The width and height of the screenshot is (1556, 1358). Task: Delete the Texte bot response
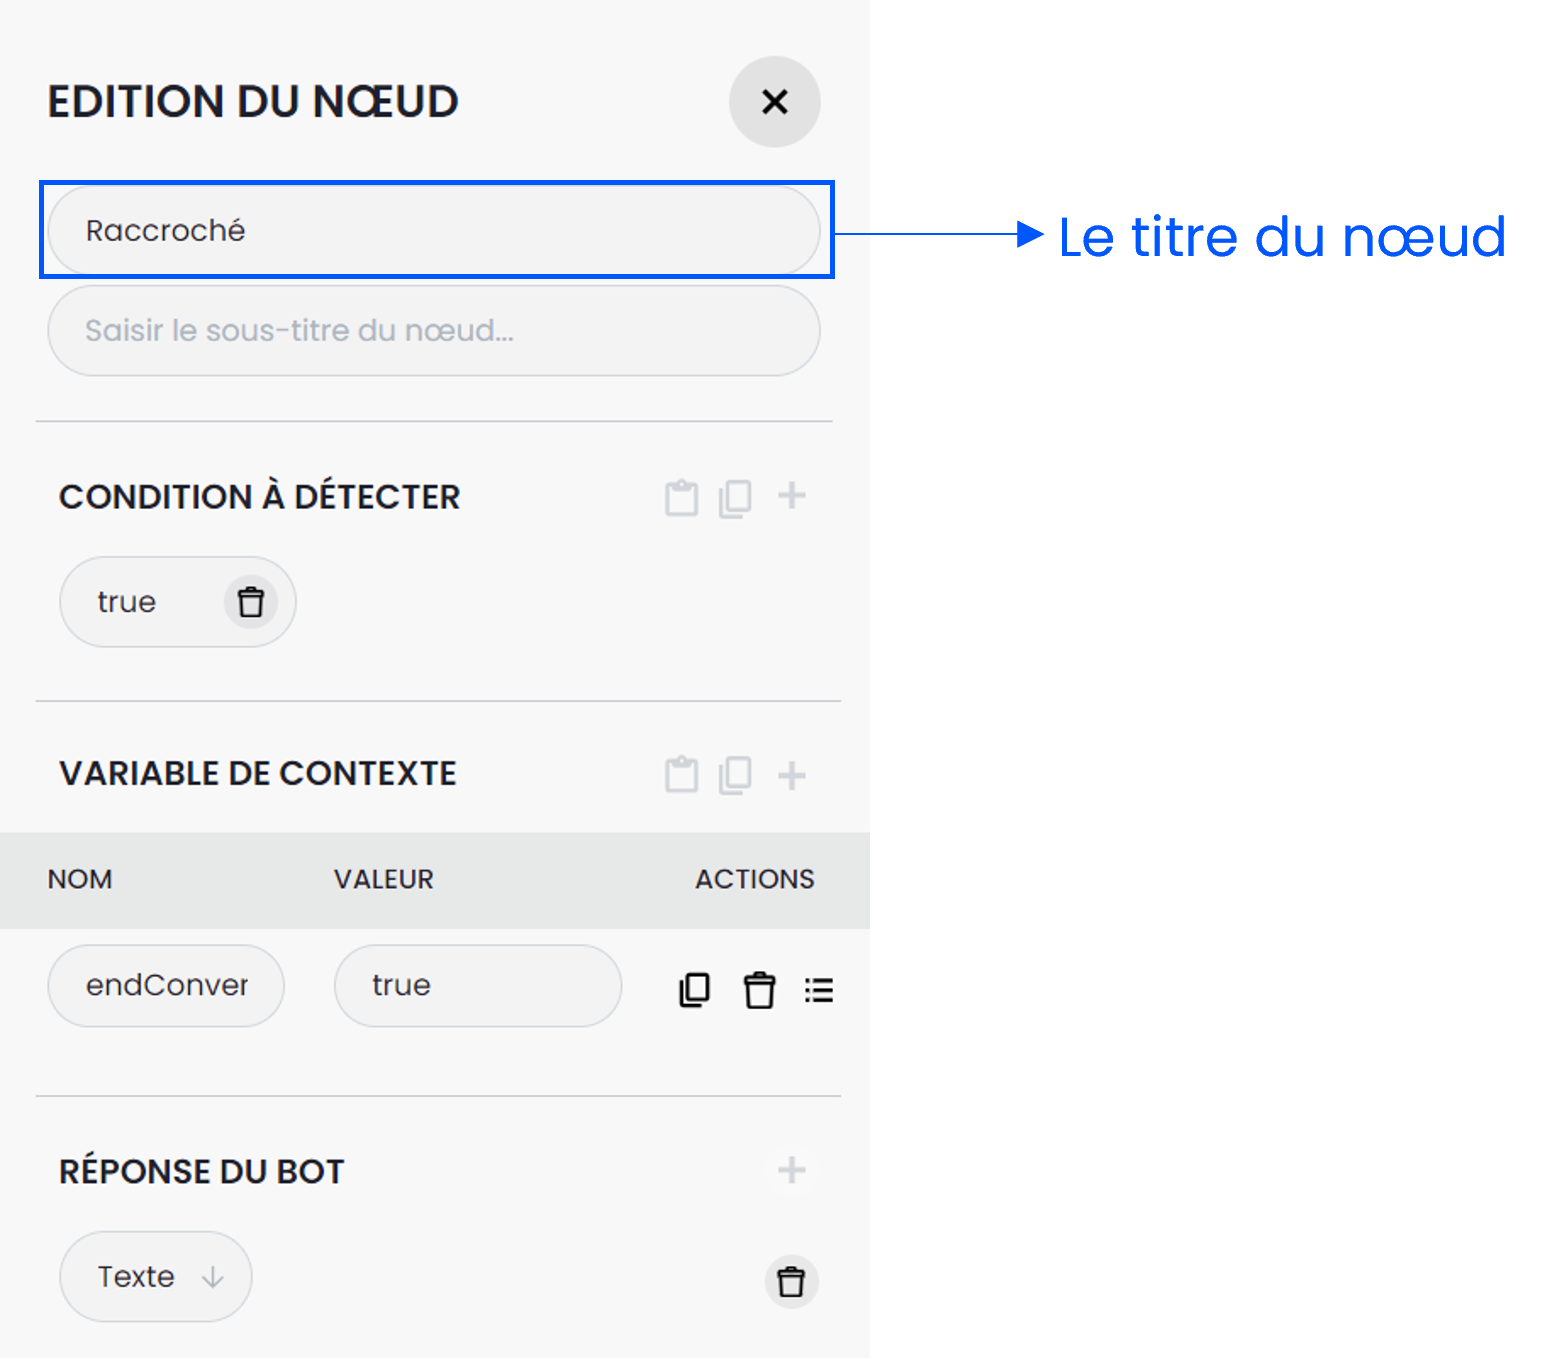(x=791, y=1282)
